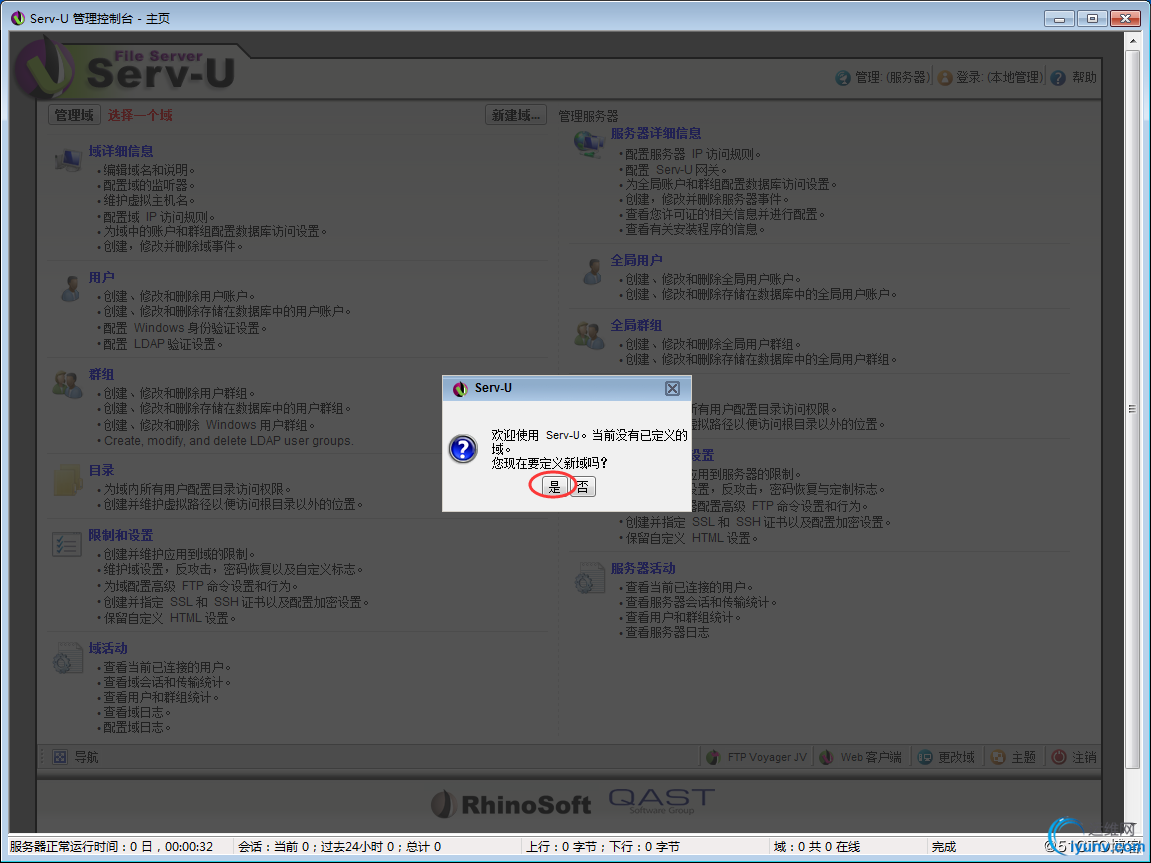Click the user icon beside 登录
This screenshot has height=863, width=1151.
point(945,78)
